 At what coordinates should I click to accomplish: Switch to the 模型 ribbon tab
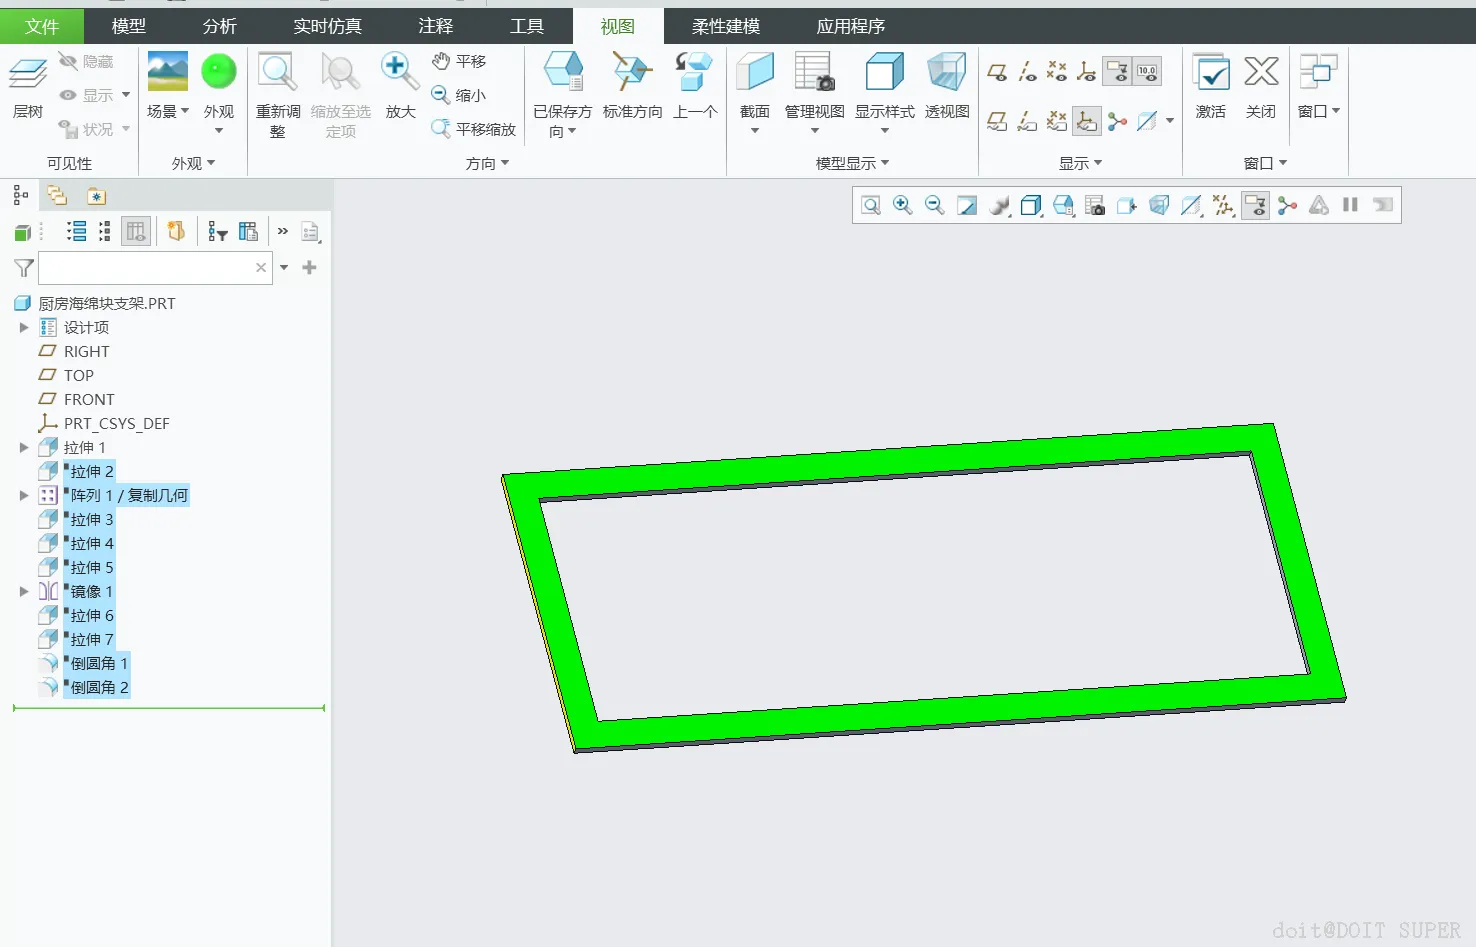point(129,27)
